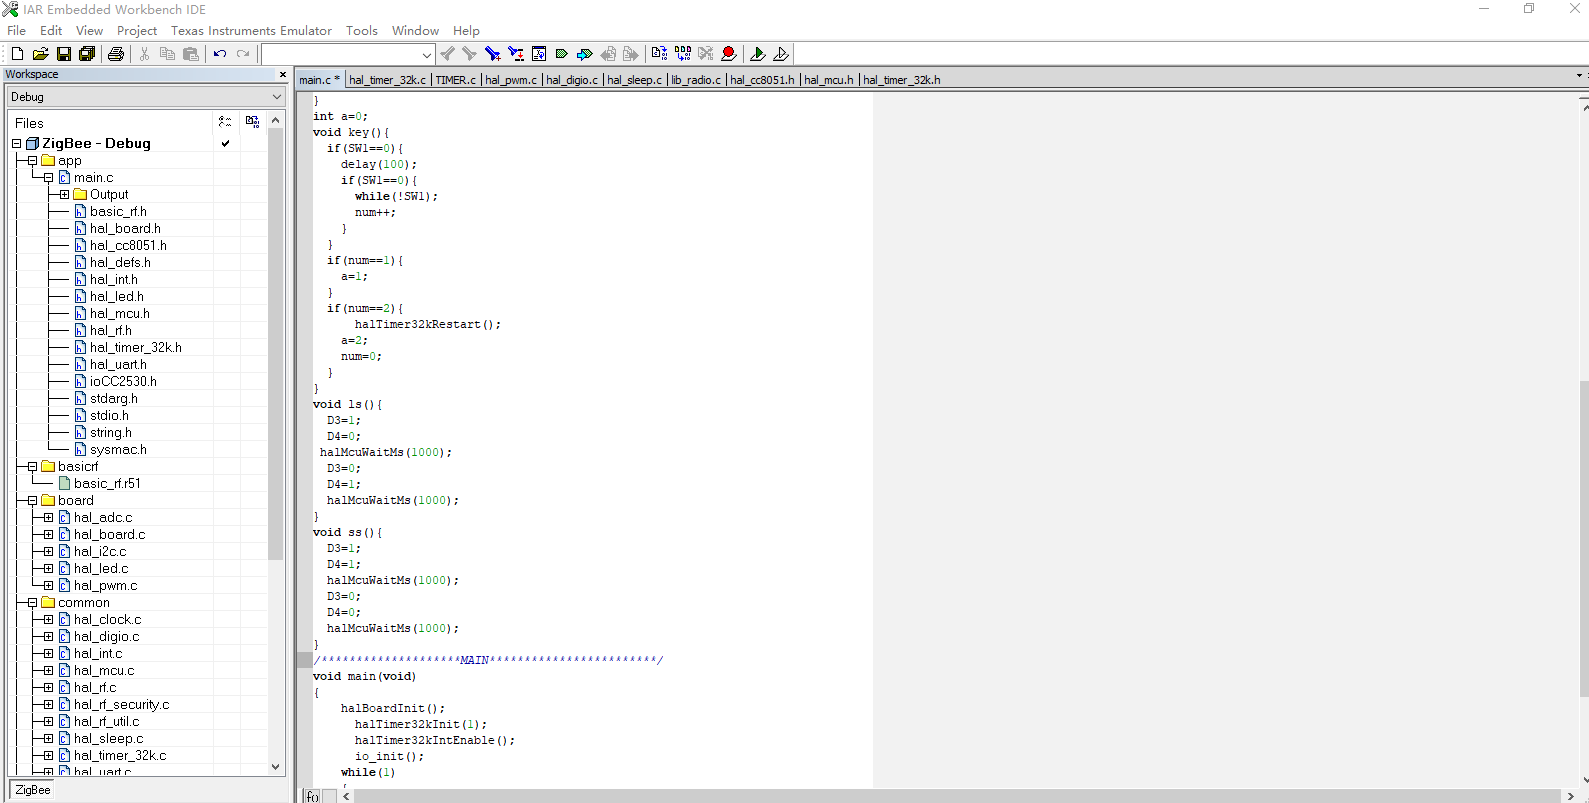The width and height of the screenshot is (1589, 803).
Task: Collapse the basicrf folder node
Action: pos(33,467)
